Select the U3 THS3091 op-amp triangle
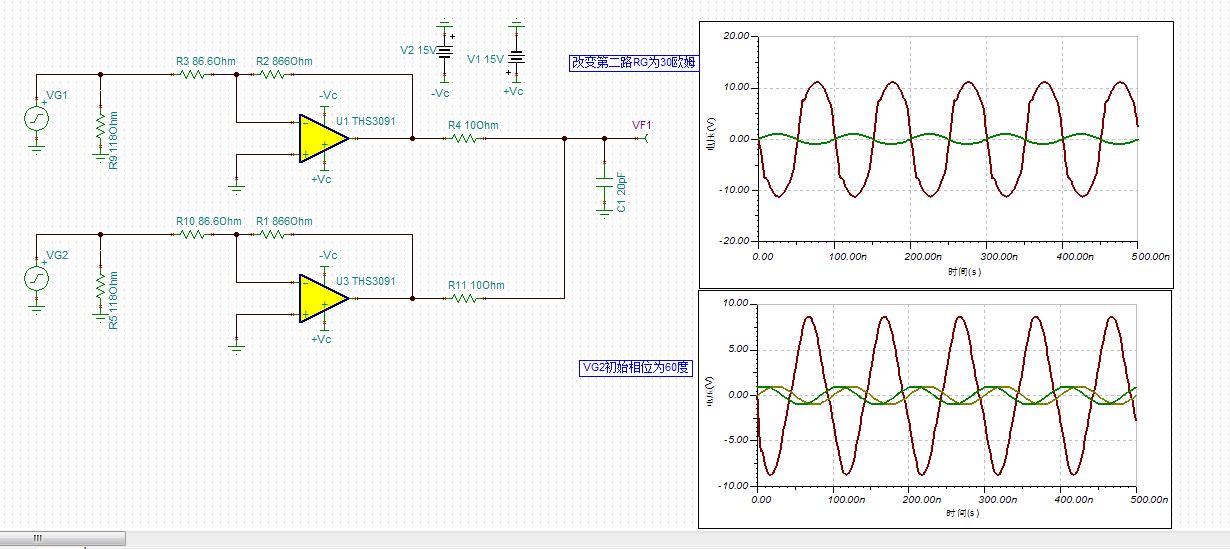Image resolution: width=1230 pixels, height=549 pixels. 324,298
